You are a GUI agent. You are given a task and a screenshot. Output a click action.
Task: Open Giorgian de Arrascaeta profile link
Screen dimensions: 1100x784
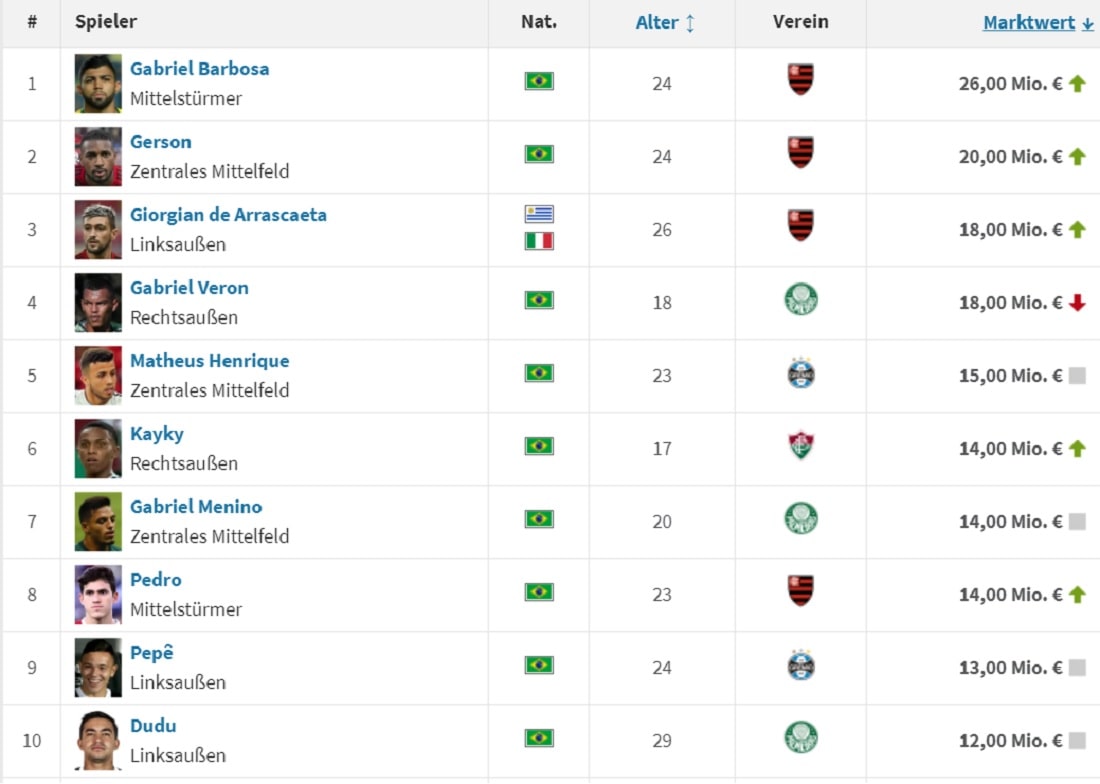[228, 215]
